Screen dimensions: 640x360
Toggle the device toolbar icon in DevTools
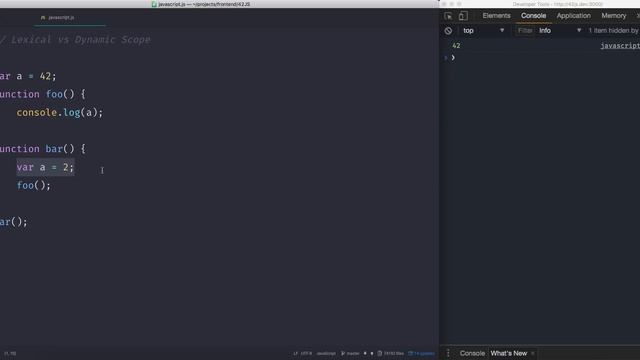pyautogui.click(x=463, y=16)
